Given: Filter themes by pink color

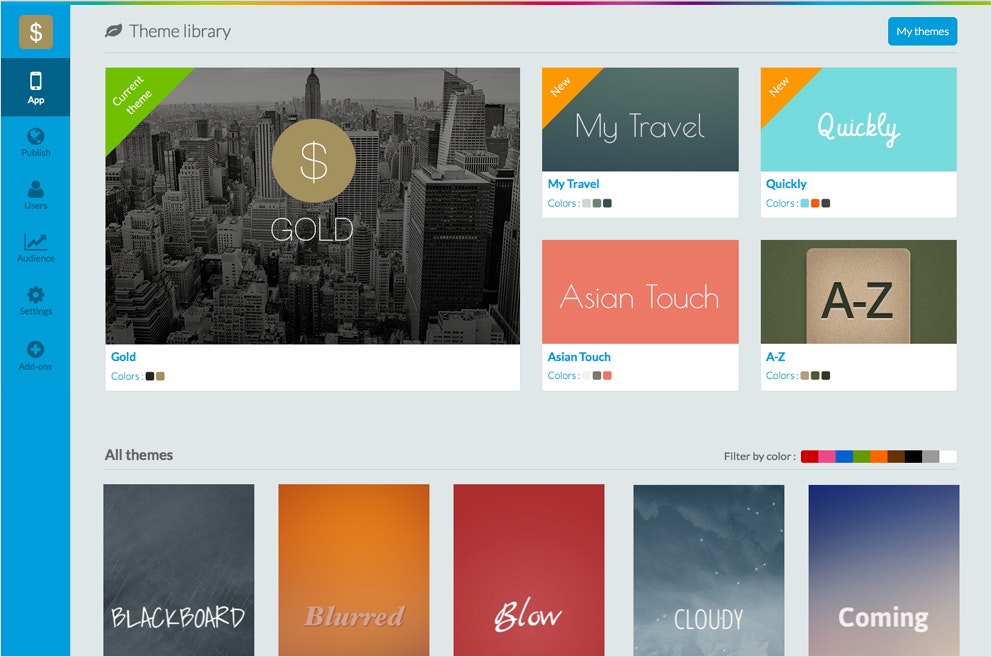Looking at the screenshot, I should pos(827,456).
